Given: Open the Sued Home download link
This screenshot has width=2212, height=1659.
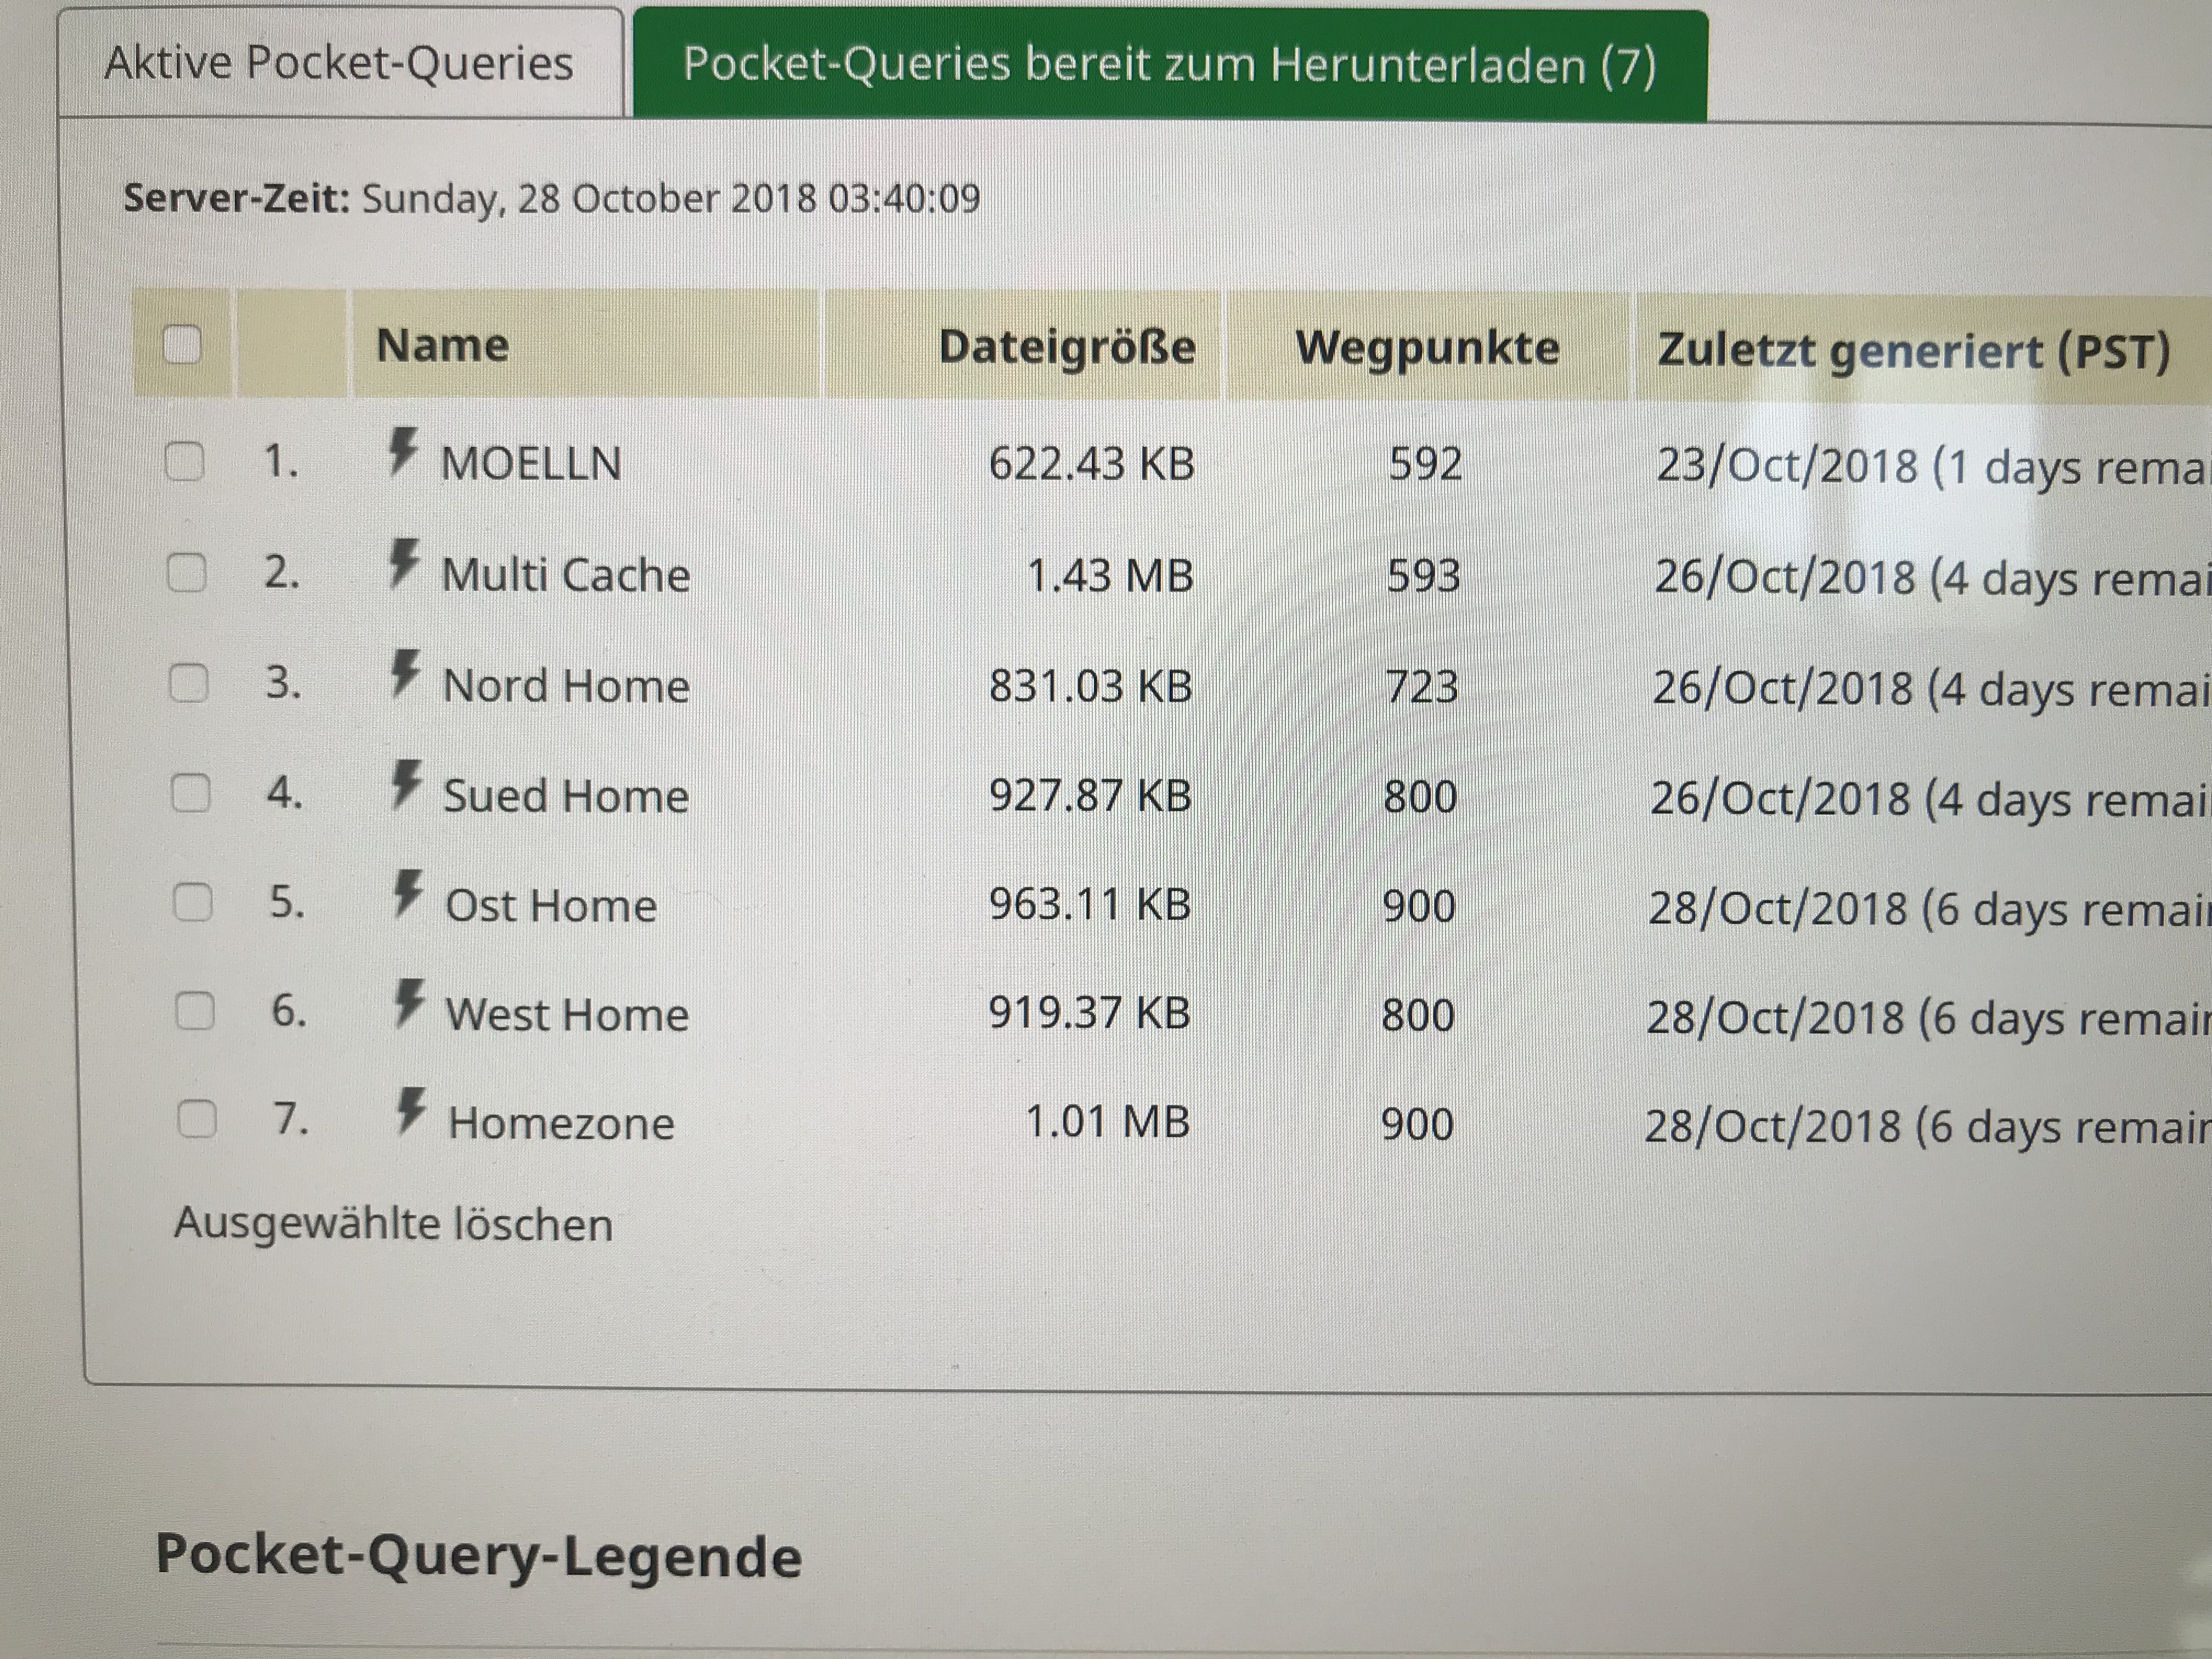Looking at the screenshot, I should 566,796.
